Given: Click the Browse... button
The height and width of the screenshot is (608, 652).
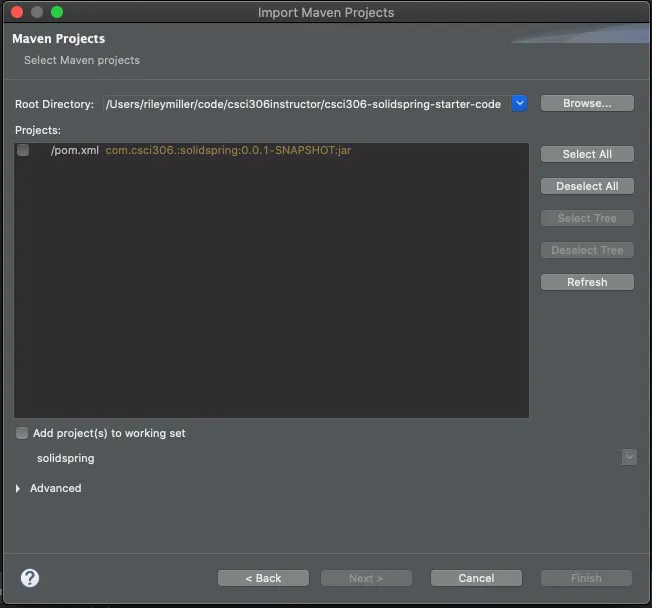Looking at the screenshot, I should pos(587,103).
